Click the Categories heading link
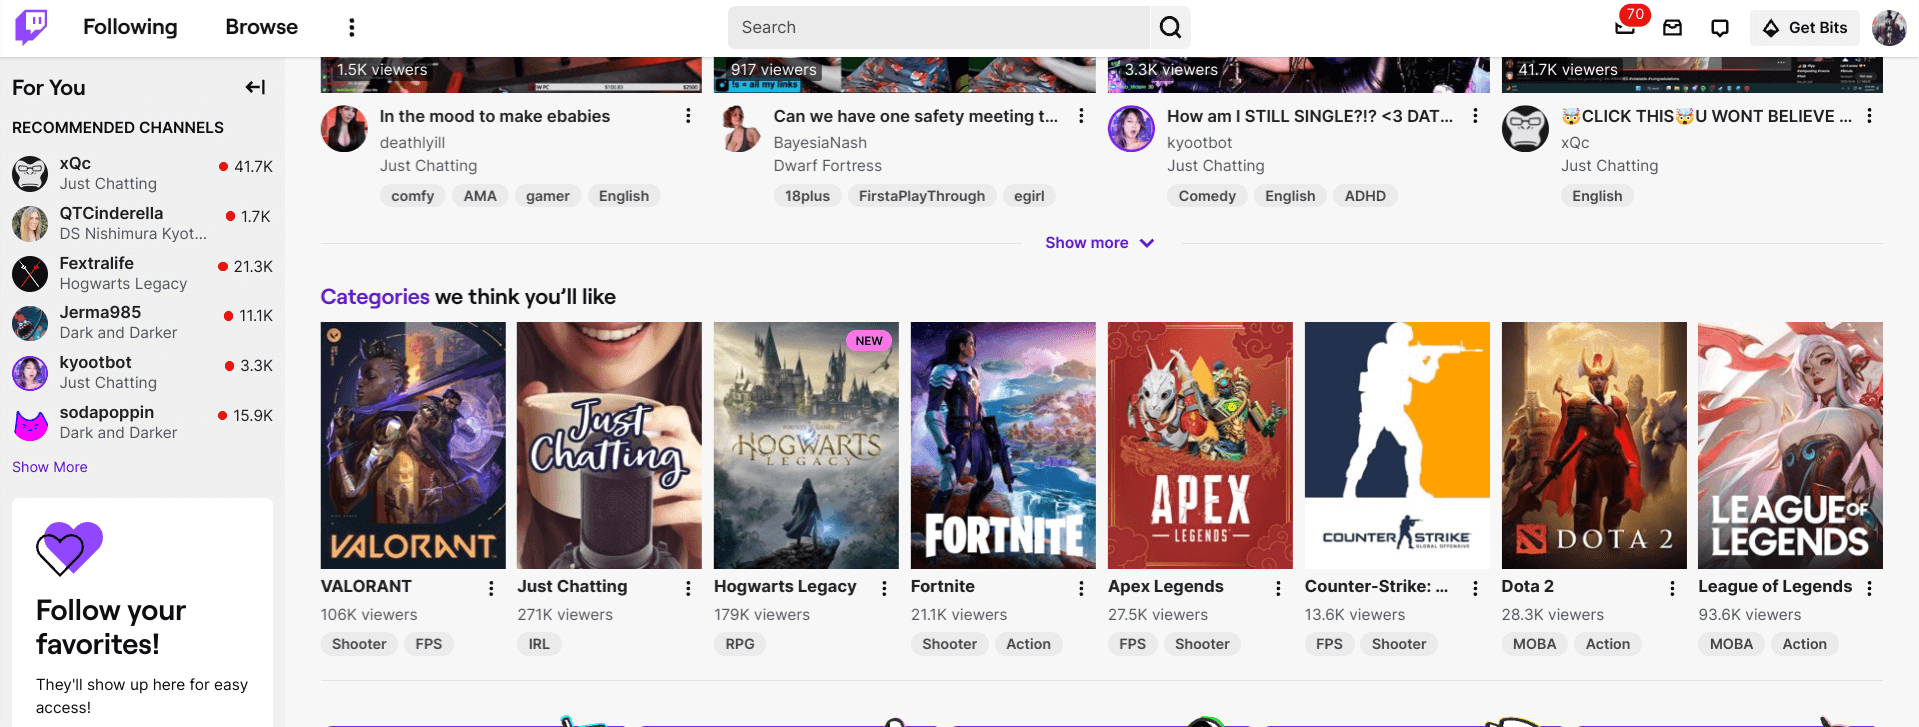1919x727 pixels. point(375,297)
